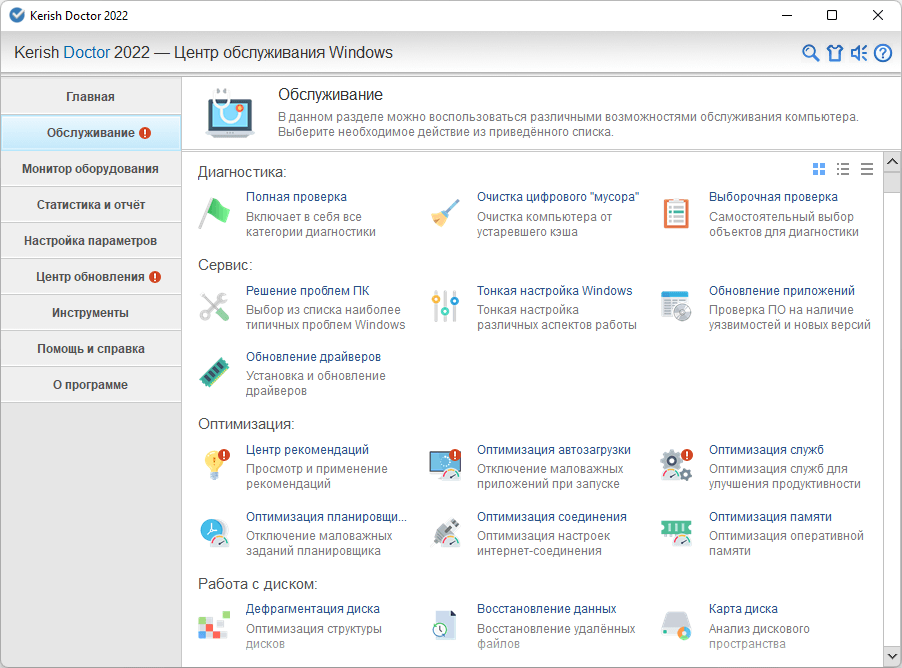Open the search magnifier icon in header
The height and width of the screenshot is (668, 902).
(811, 53)
